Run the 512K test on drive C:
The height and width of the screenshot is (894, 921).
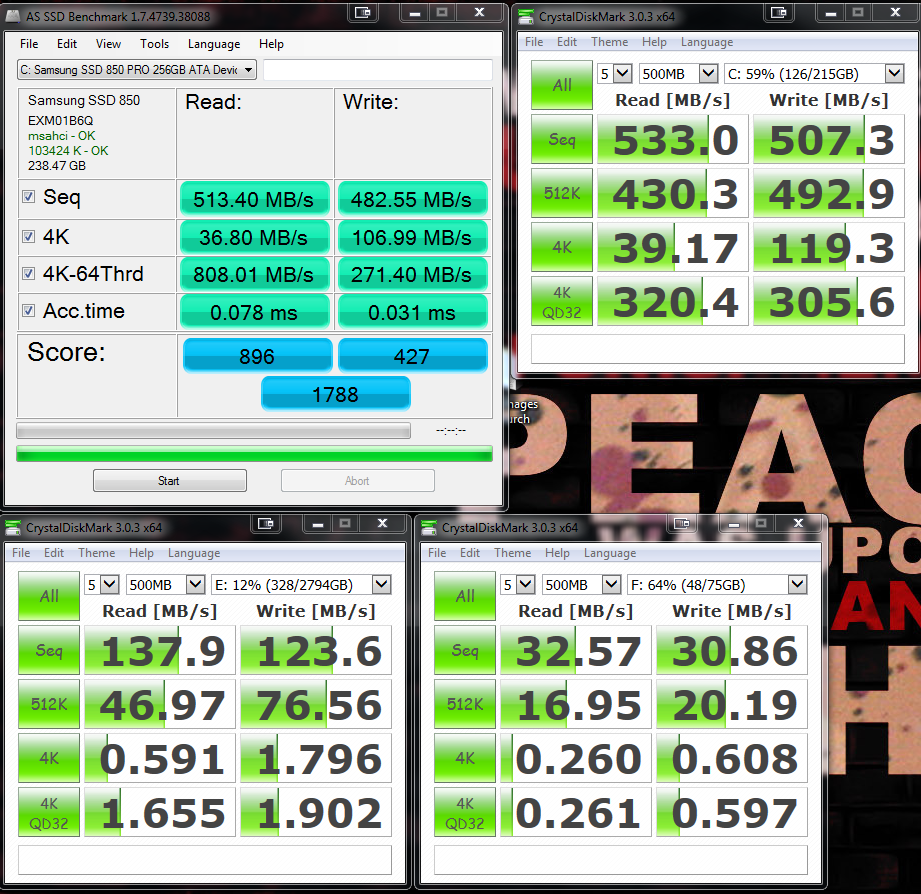click(562, 193)
